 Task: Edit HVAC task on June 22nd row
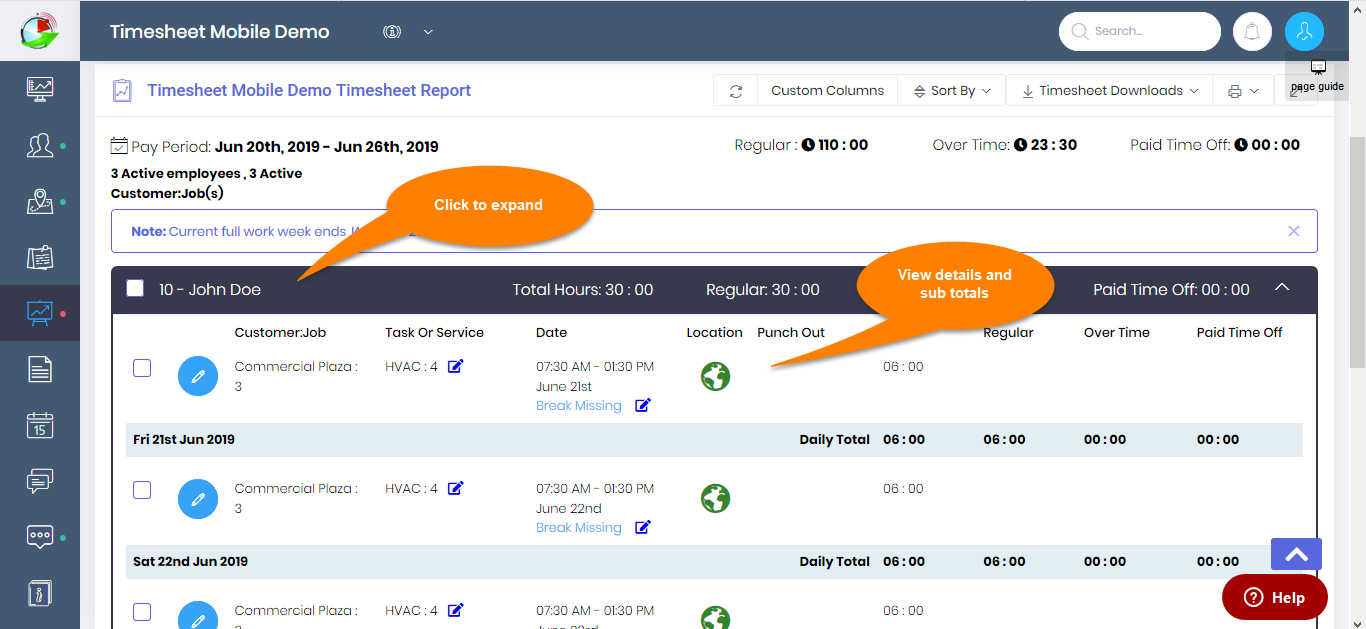(455, 488)
